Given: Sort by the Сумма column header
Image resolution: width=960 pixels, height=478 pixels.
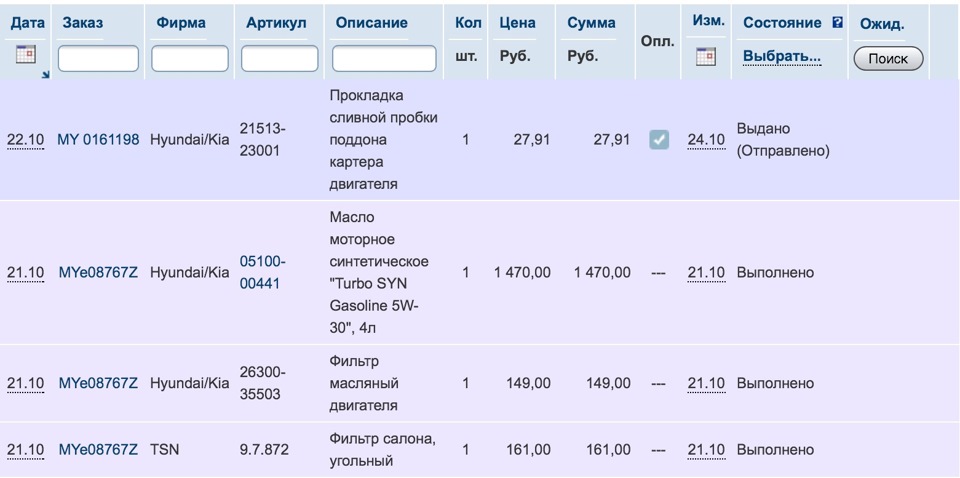Looking at the screenshot, I should pyautogui.click(x=591, y=23).
